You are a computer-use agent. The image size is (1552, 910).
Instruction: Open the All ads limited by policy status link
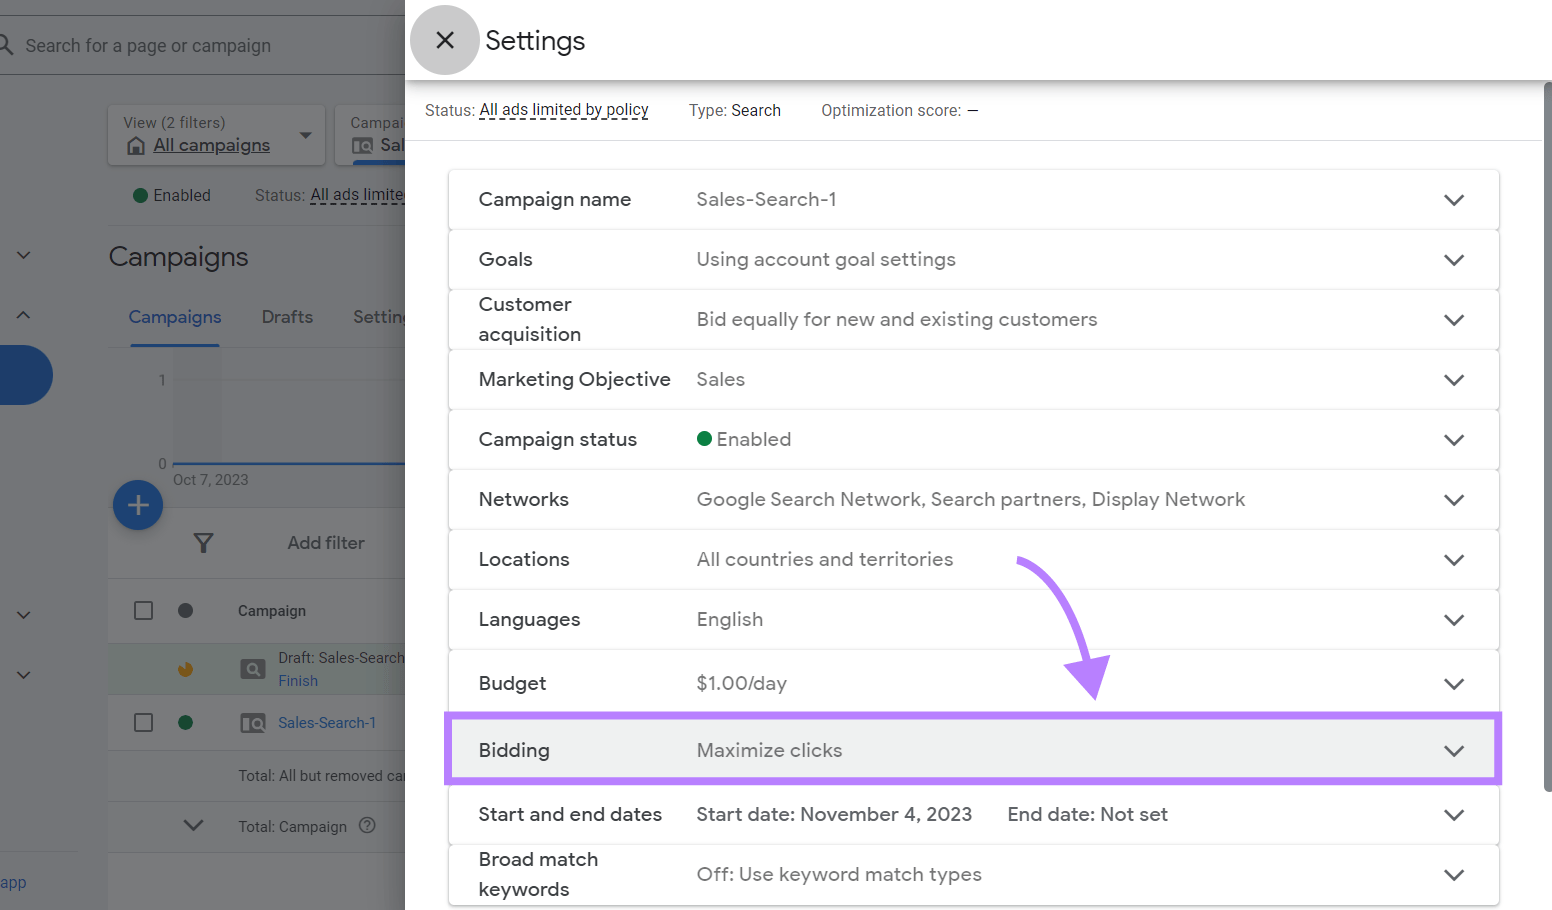pyautogui.click(x=563, y=110)
